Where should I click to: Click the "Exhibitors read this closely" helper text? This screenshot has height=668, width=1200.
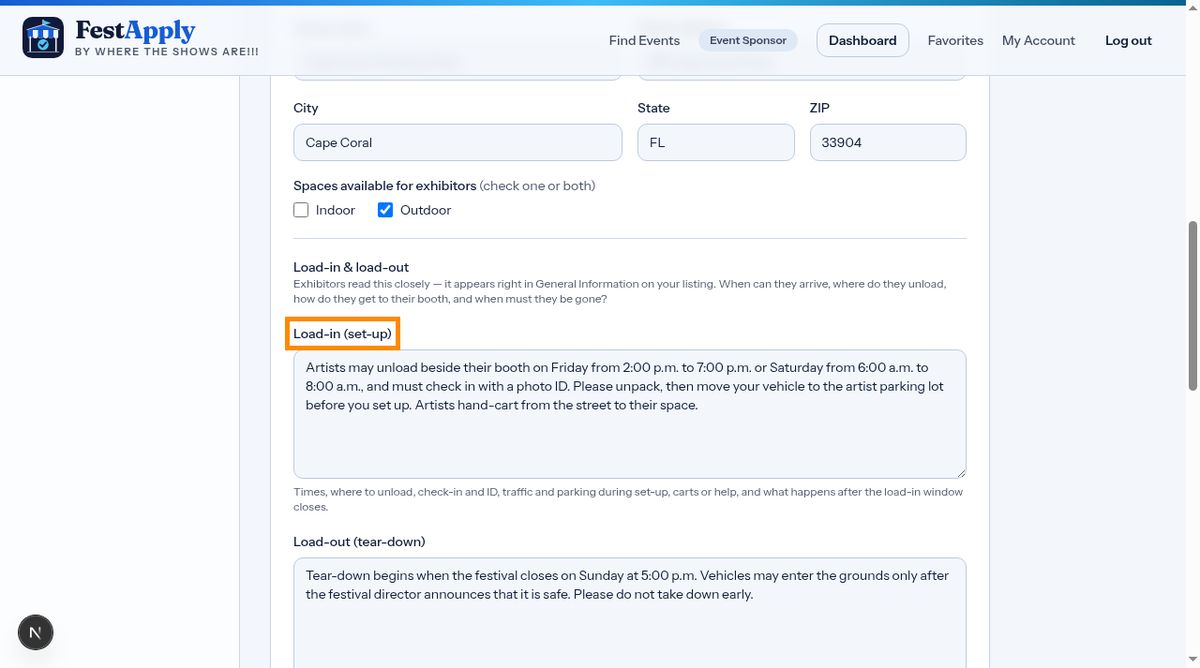[x=620, y=291]
